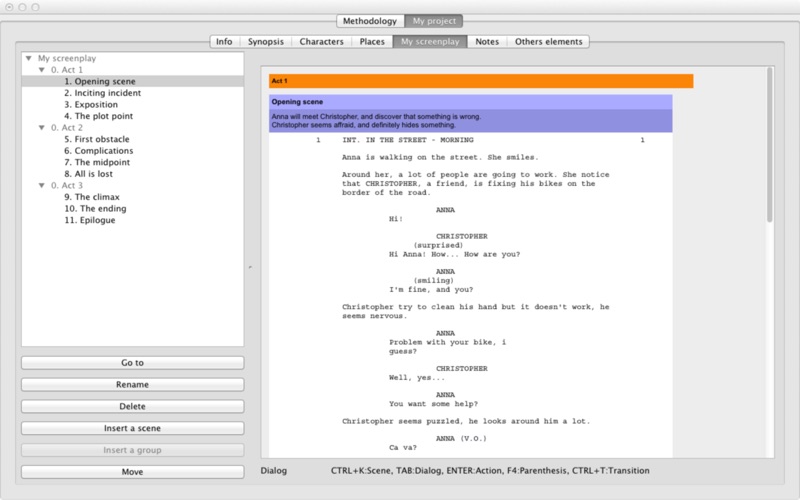Select scene 5. First obstacle
This screenshot has width=800, height=500.
tap(97, 139)
